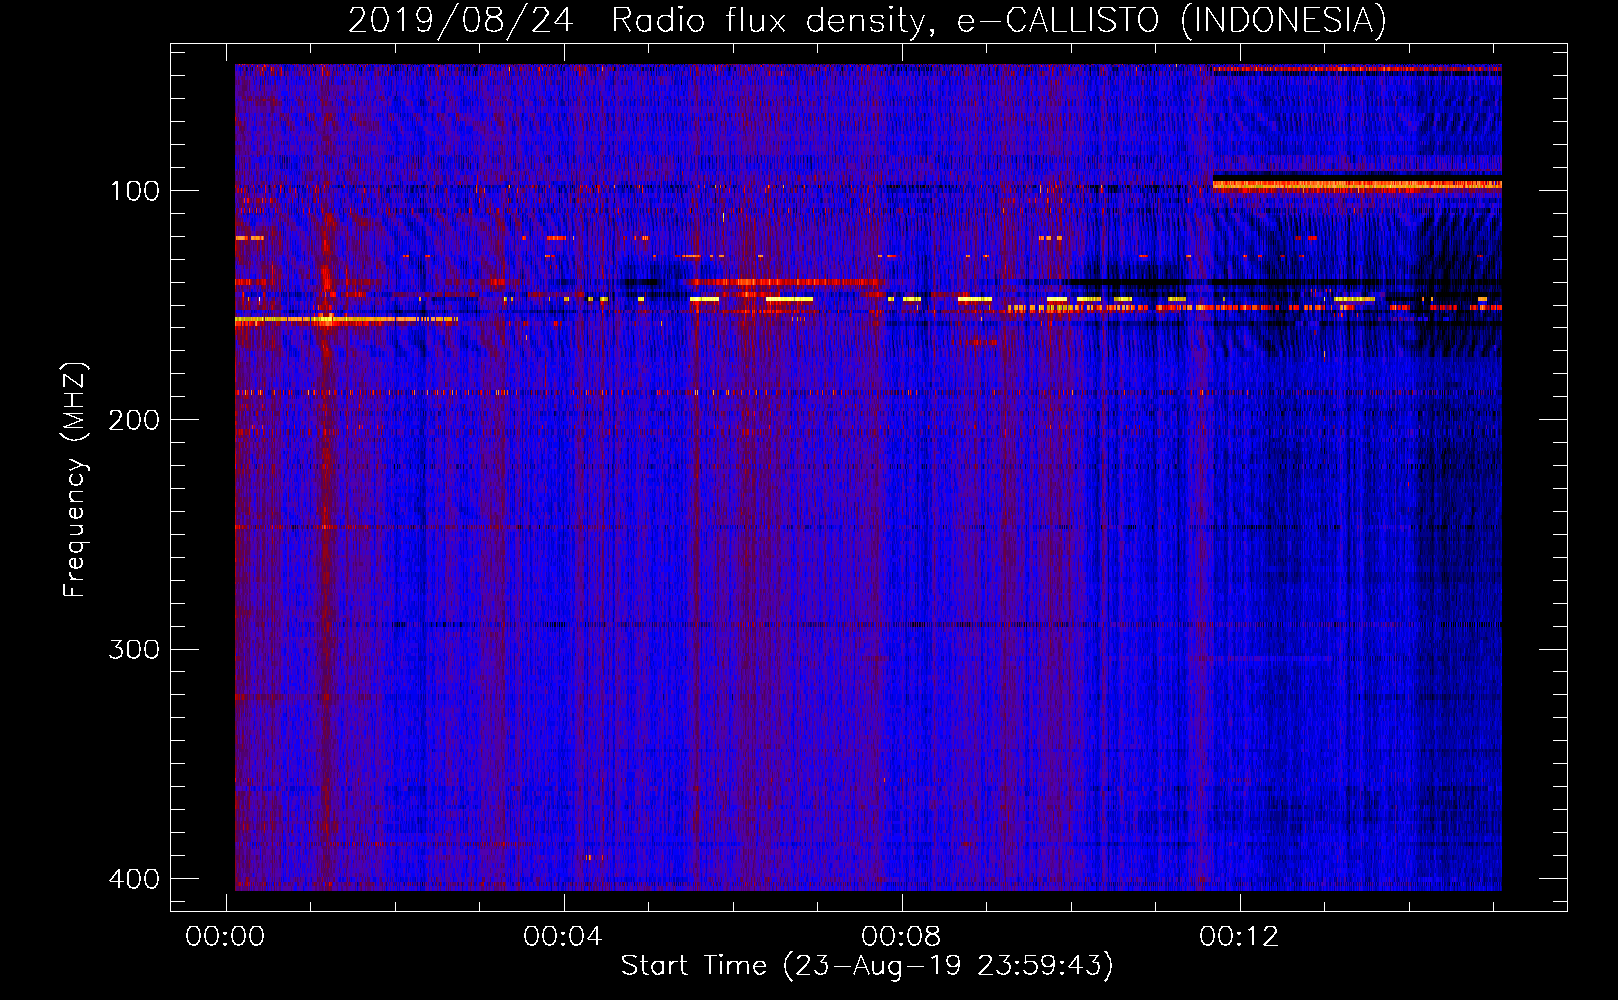Viewport: 1618px width, 1000px height.
Task: Click the 'Frequency (MHZ)' axis label
Action: pyautogui.click(x=75, y=479)
